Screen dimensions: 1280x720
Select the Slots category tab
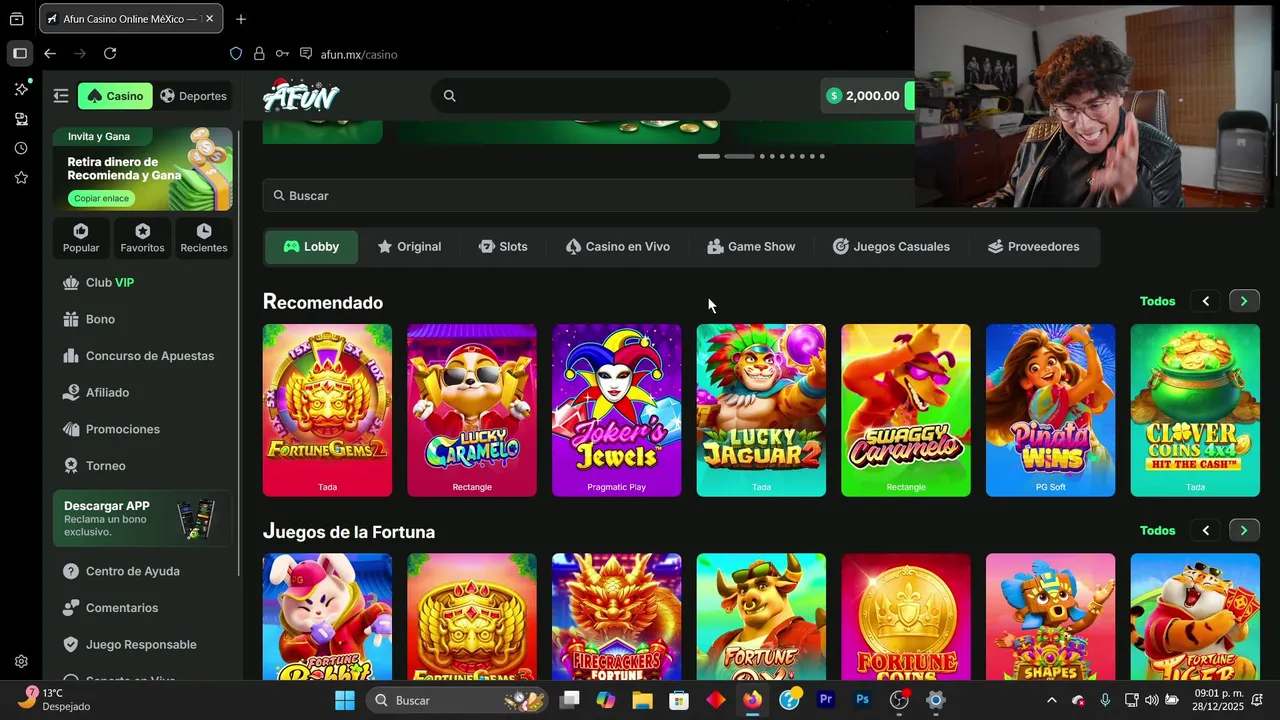503,247
